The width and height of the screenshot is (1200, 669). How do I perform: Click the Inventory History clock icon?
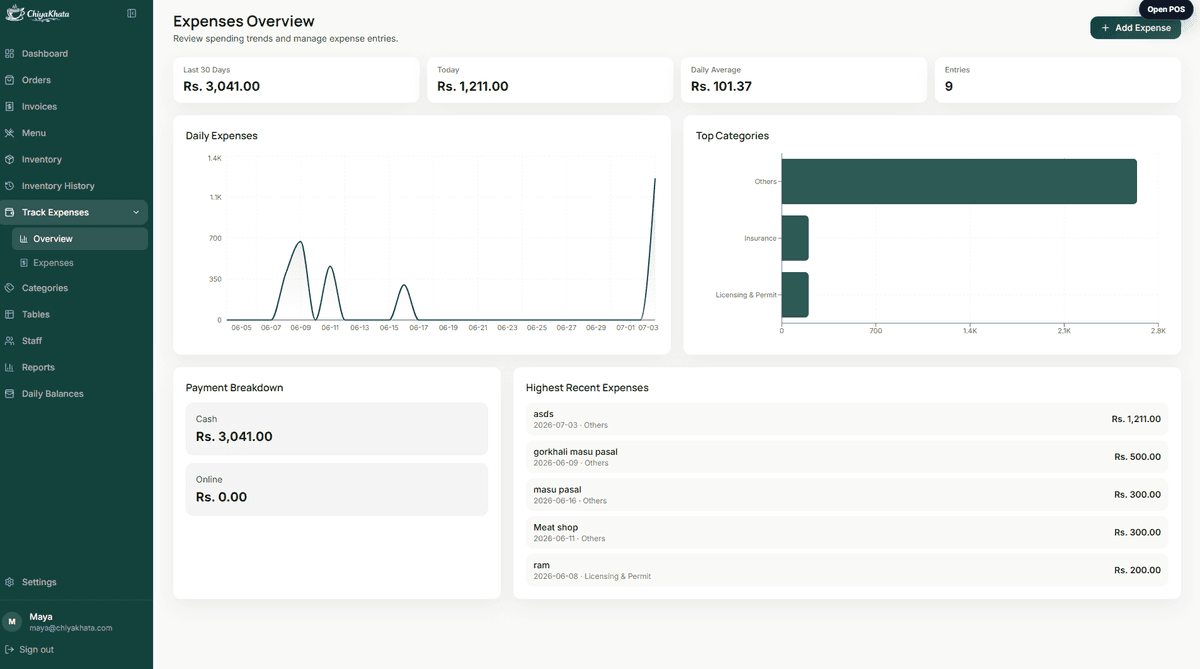point(10,186)
